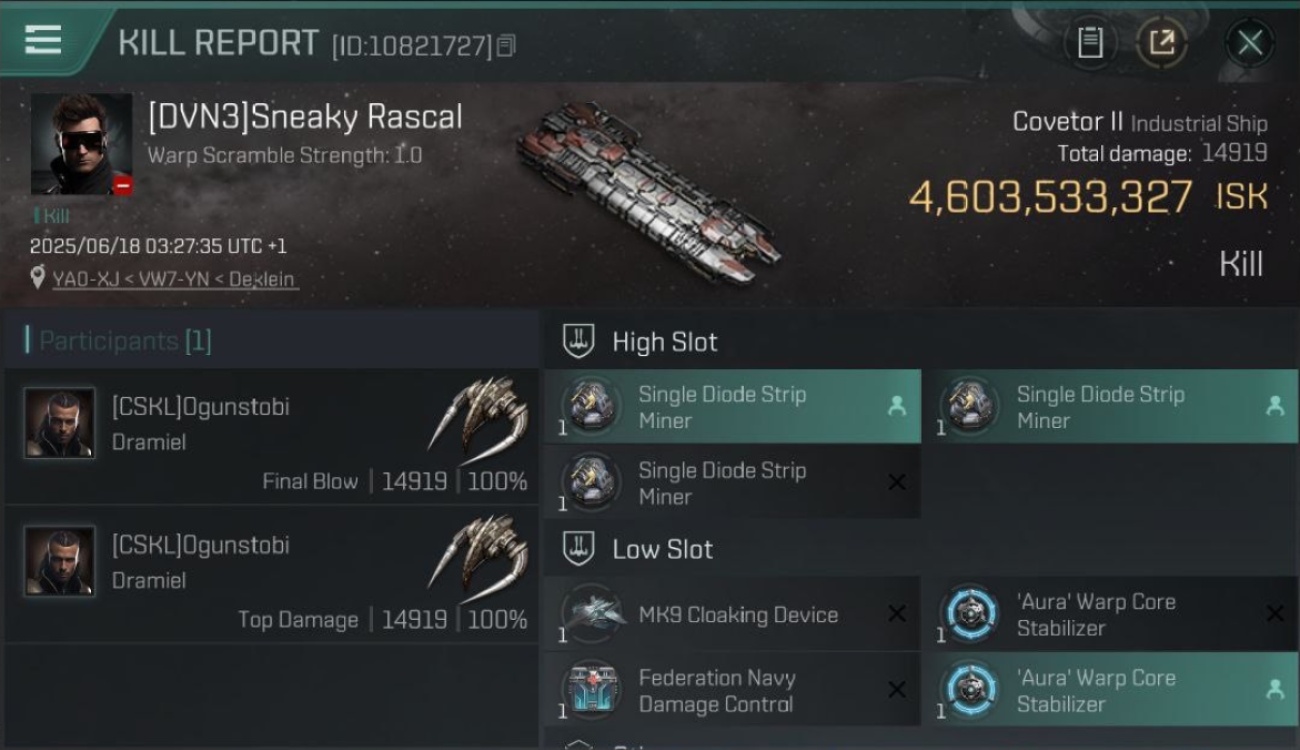Toggle the person icon on the lower 'Aura' Warp Core Stabilizer
Image resolution: width=1300 pixels, height=750 pixels.
tap(1275, 689)
